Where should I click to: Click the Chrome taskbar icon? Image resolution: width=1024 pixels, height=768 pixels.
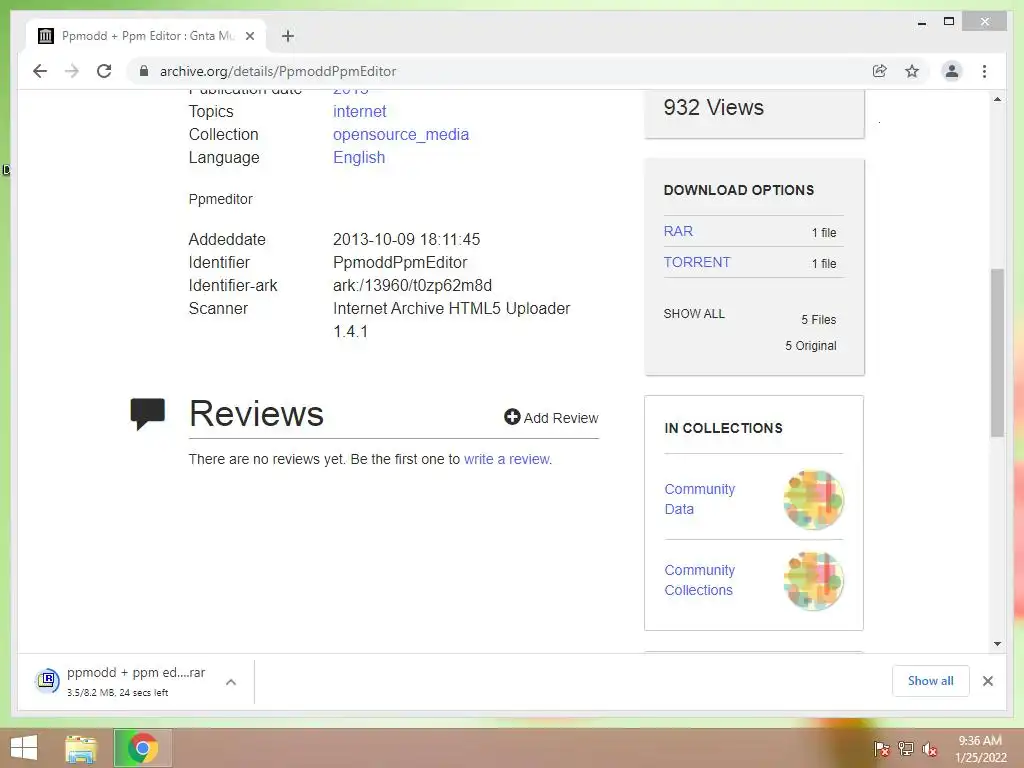pyautogui.click(x=142, y=748)
